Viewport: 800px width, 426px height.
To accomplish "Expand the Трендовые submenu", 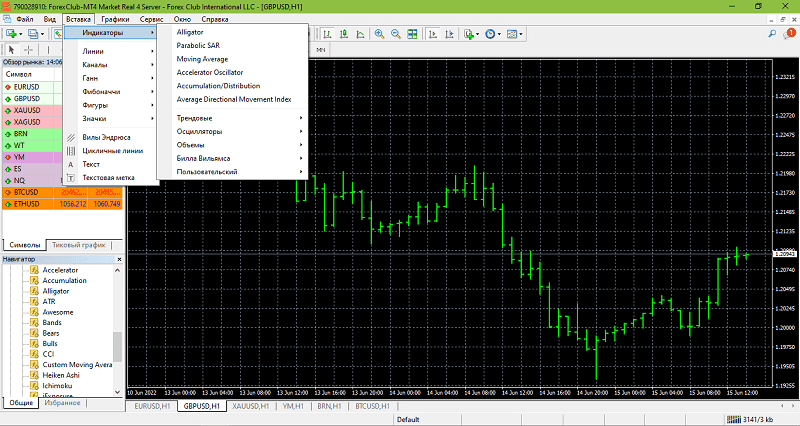I will [233, 118].
